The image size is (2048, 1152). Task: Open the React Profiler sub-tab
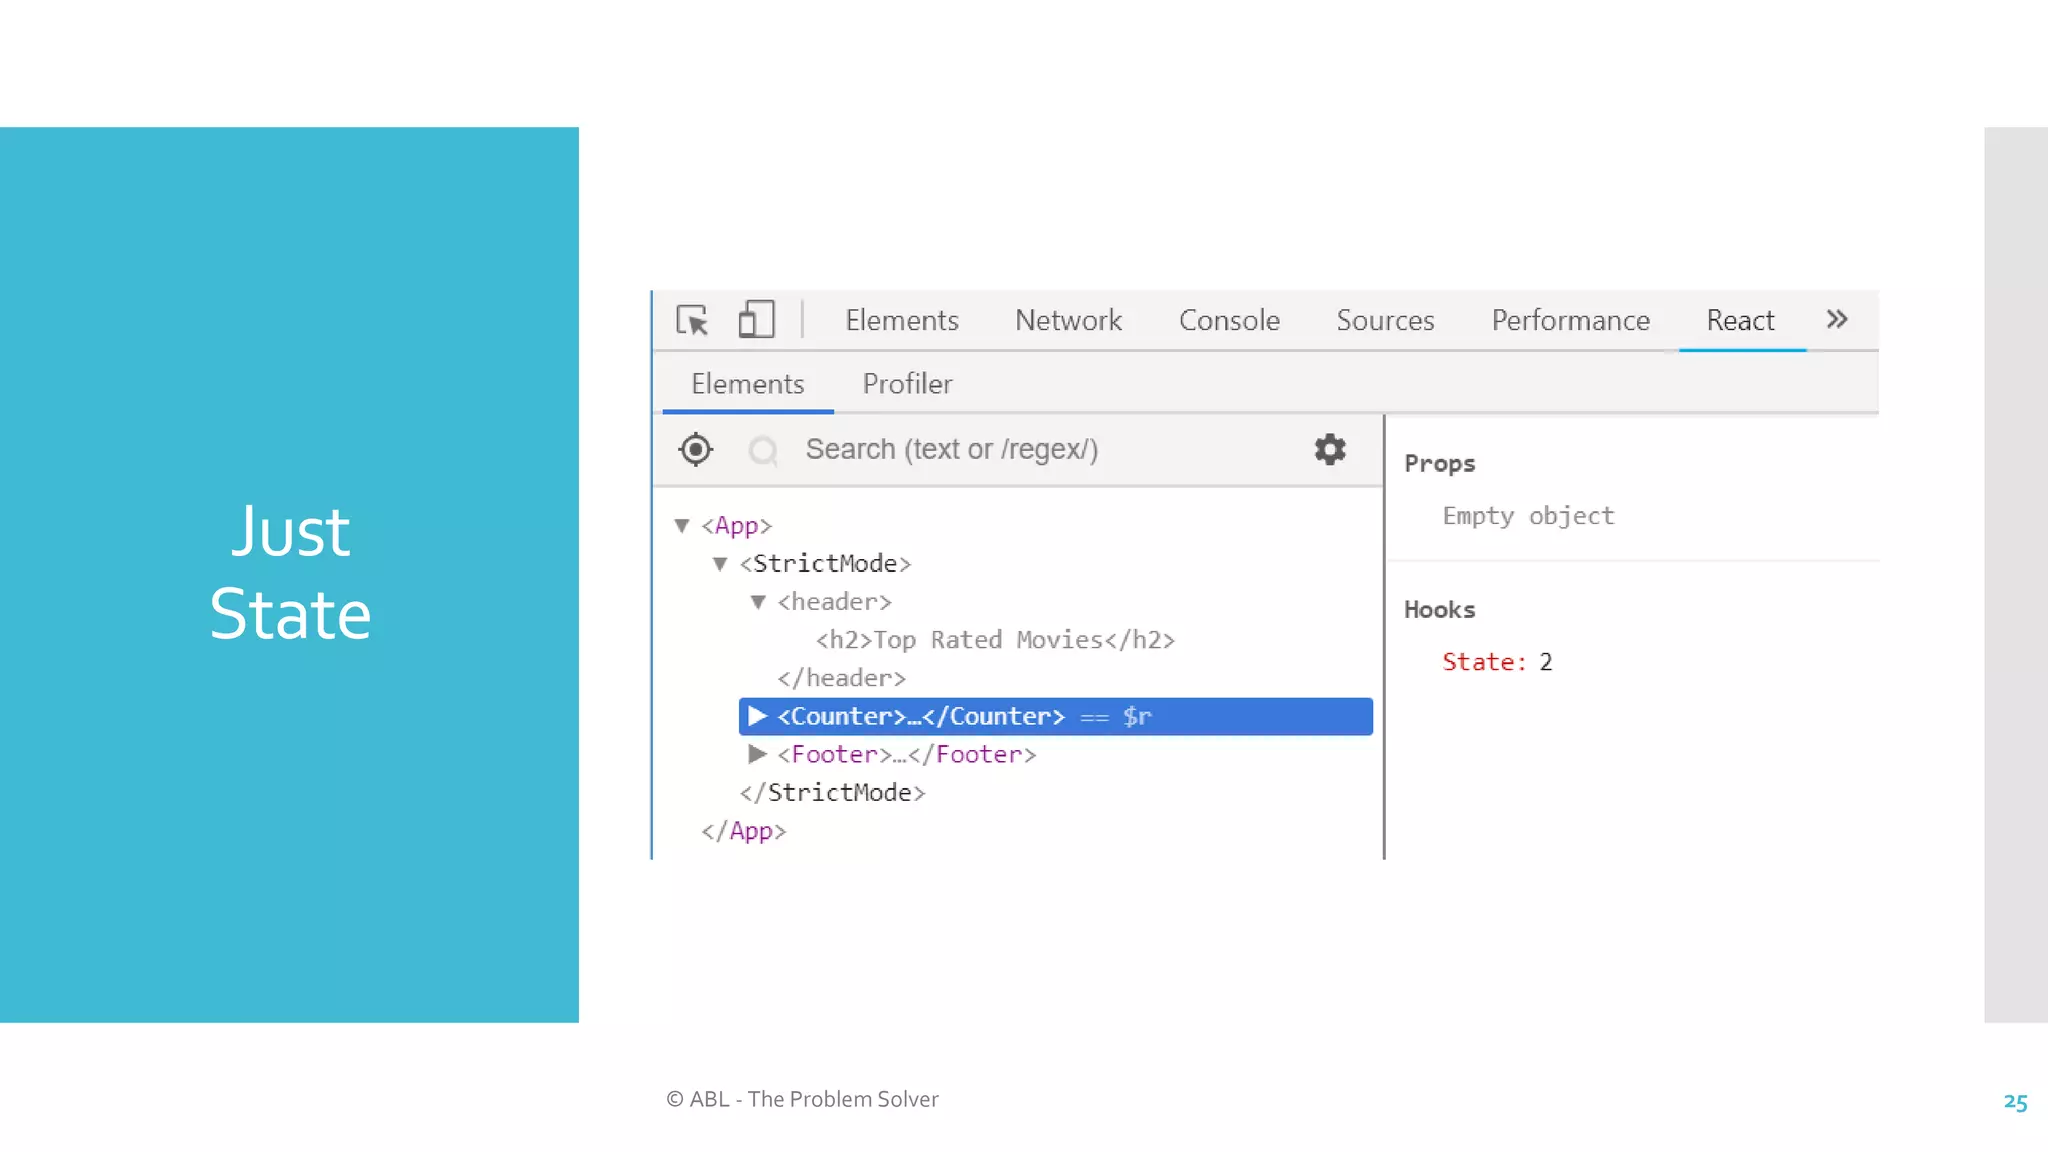coord(907,384)
